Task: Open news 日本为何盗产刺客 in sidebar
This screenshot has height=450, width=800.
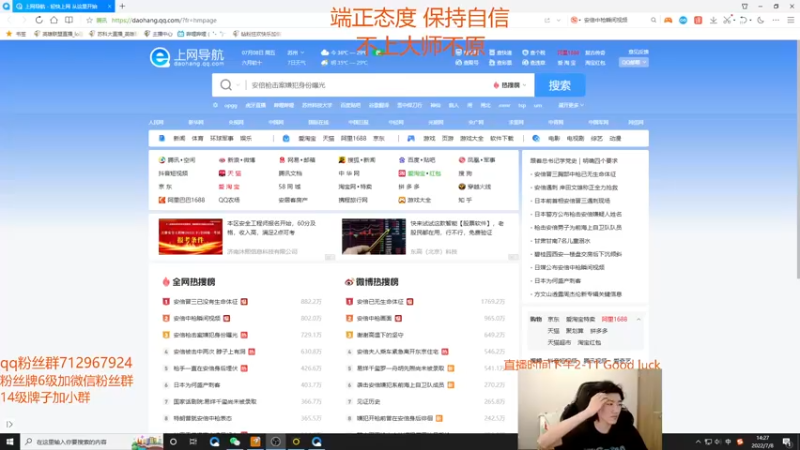Action: click(x=557, y=281)
